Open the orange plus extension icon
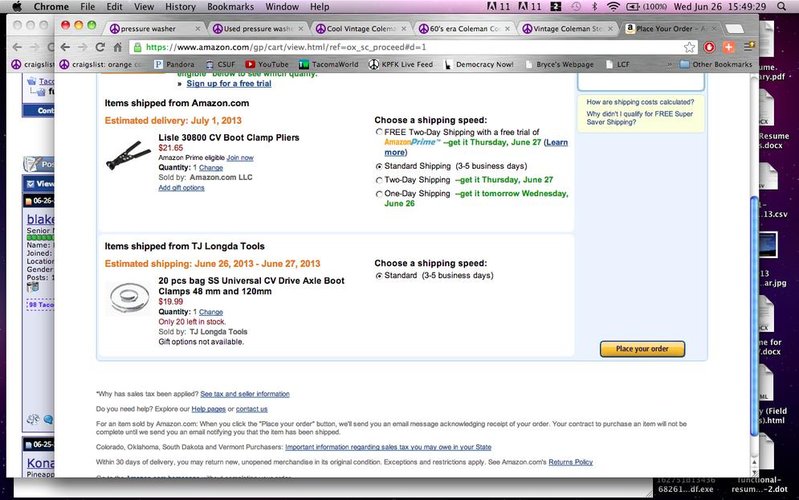 pyautogui.click(x=729, y=47)
